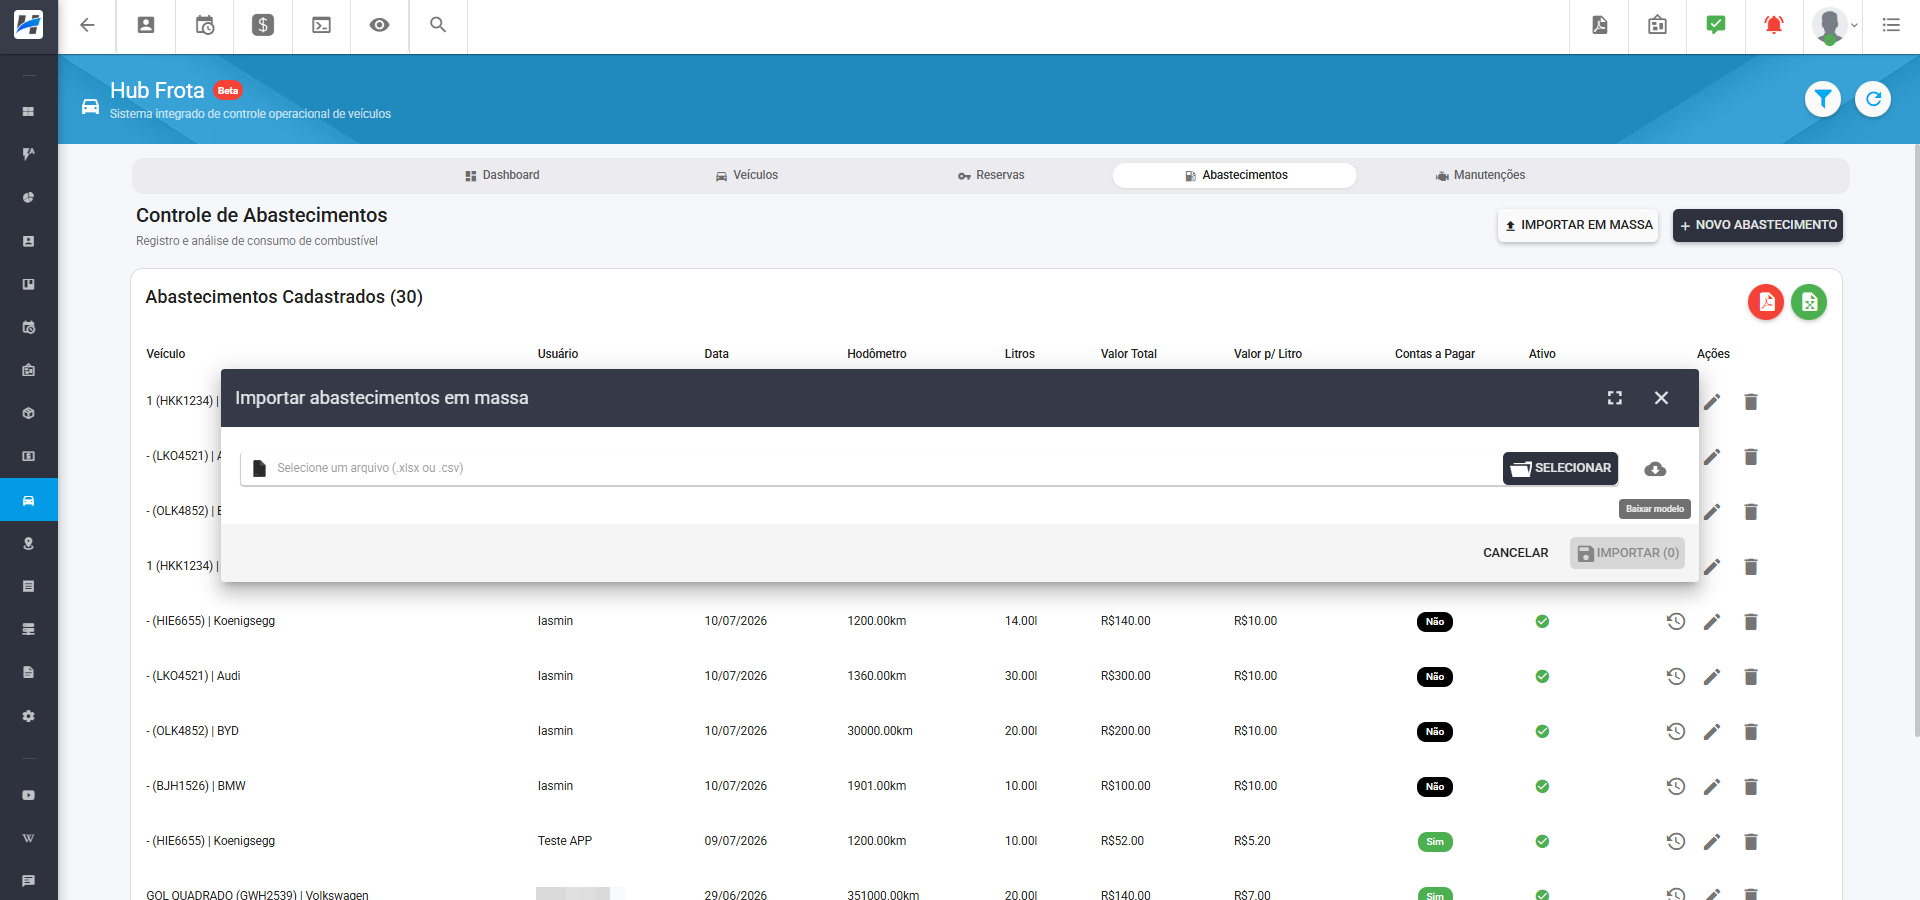The height and width of the screenshot is (900, 1920).
Task: Toggle the eye visibility icon in top toolbar
Action: pyautogui.click(x=379, y=25)
